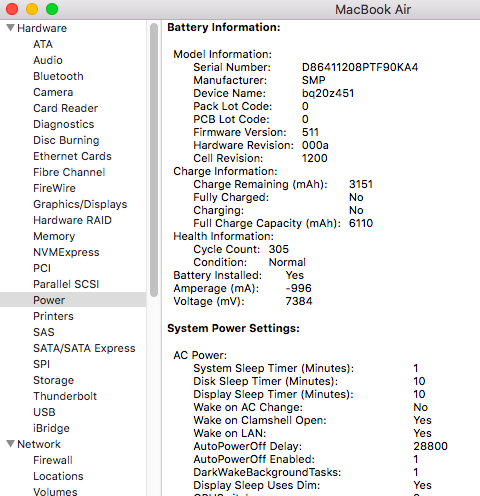Screen dimensions: 480x496
Task: Click the Wake on LAN label
Action: [x=230, y=433]
